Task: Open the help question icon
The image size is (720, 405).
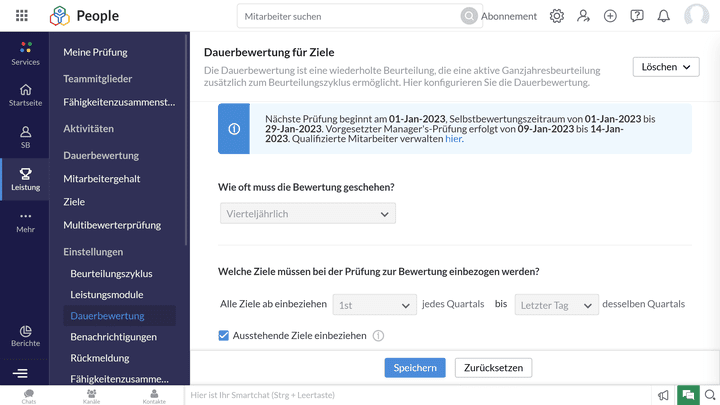Action: coord(636,16)
